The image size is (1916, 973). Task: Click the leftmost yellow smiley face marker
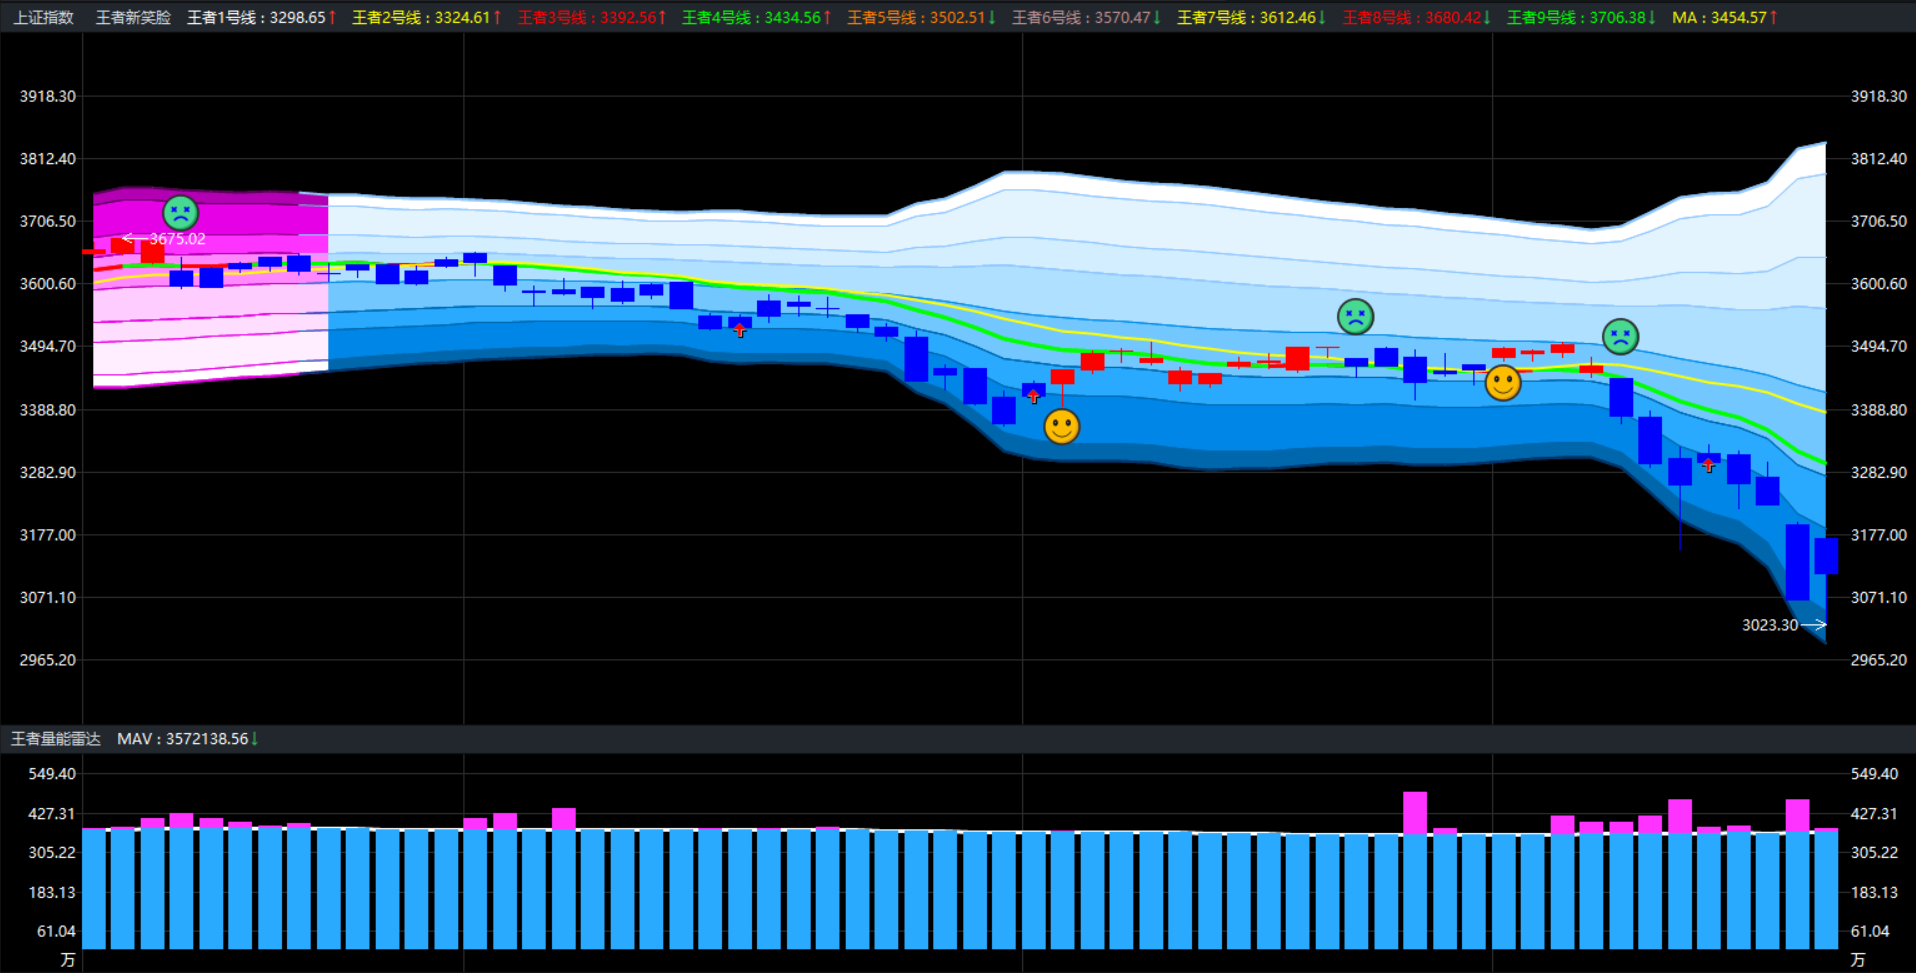click(x=1061, y=427)
